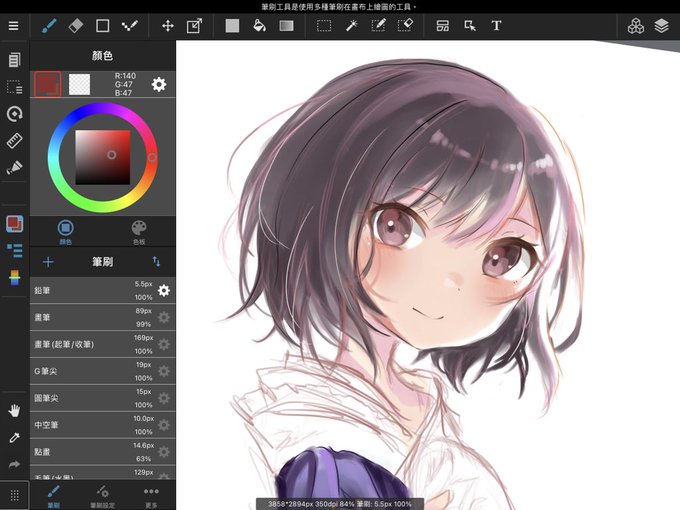Open settings gear for G筆尖 brush
Screen dimensions: 680x510
click(x=164, y=371)
